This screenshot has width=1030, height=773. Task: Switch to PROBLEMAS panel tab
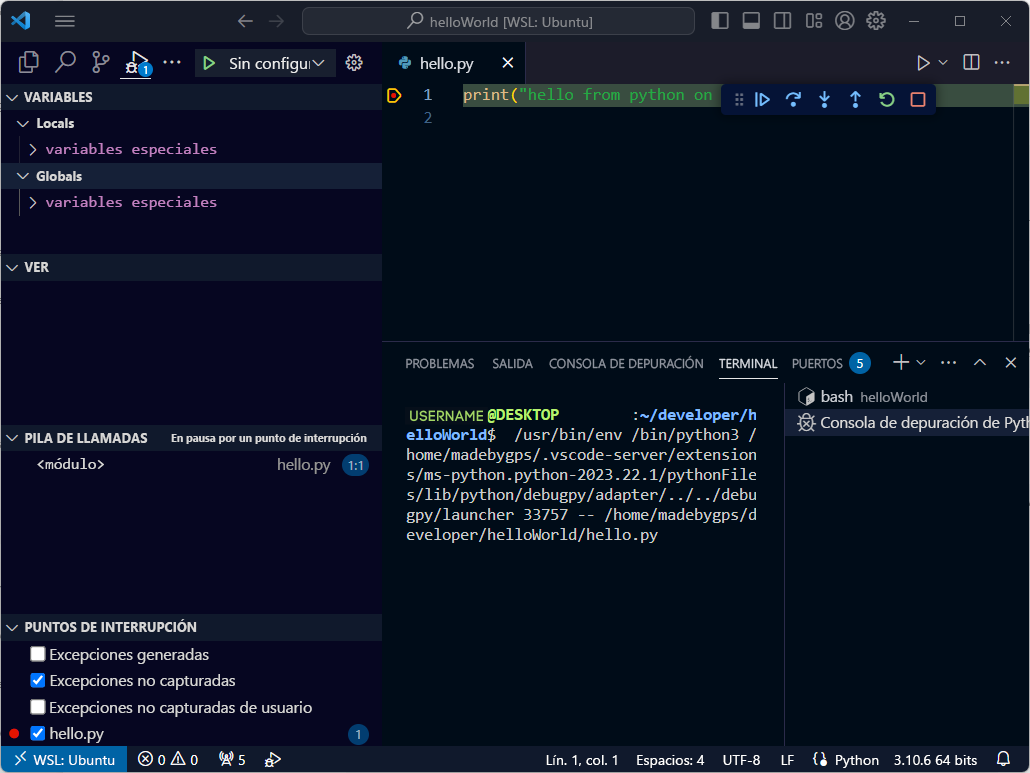[439, 364]
